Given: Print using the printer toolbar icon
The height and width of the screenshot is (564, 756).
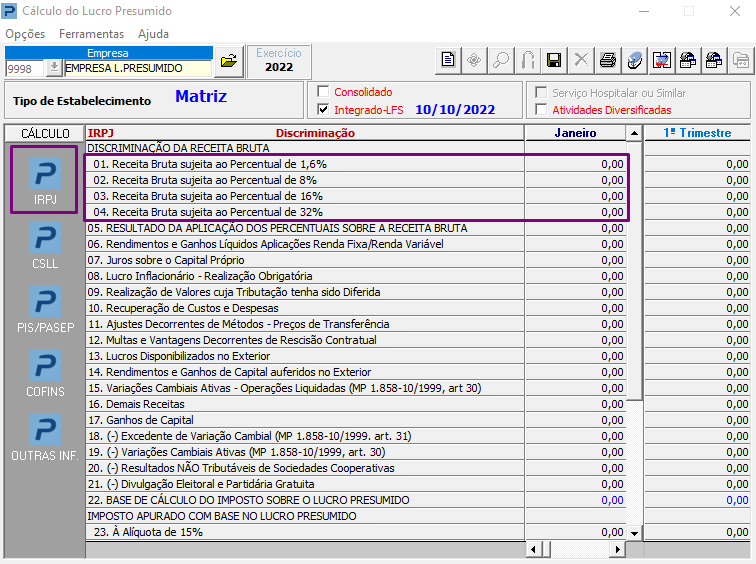Looking at the screenshot, I should (608, 60).
